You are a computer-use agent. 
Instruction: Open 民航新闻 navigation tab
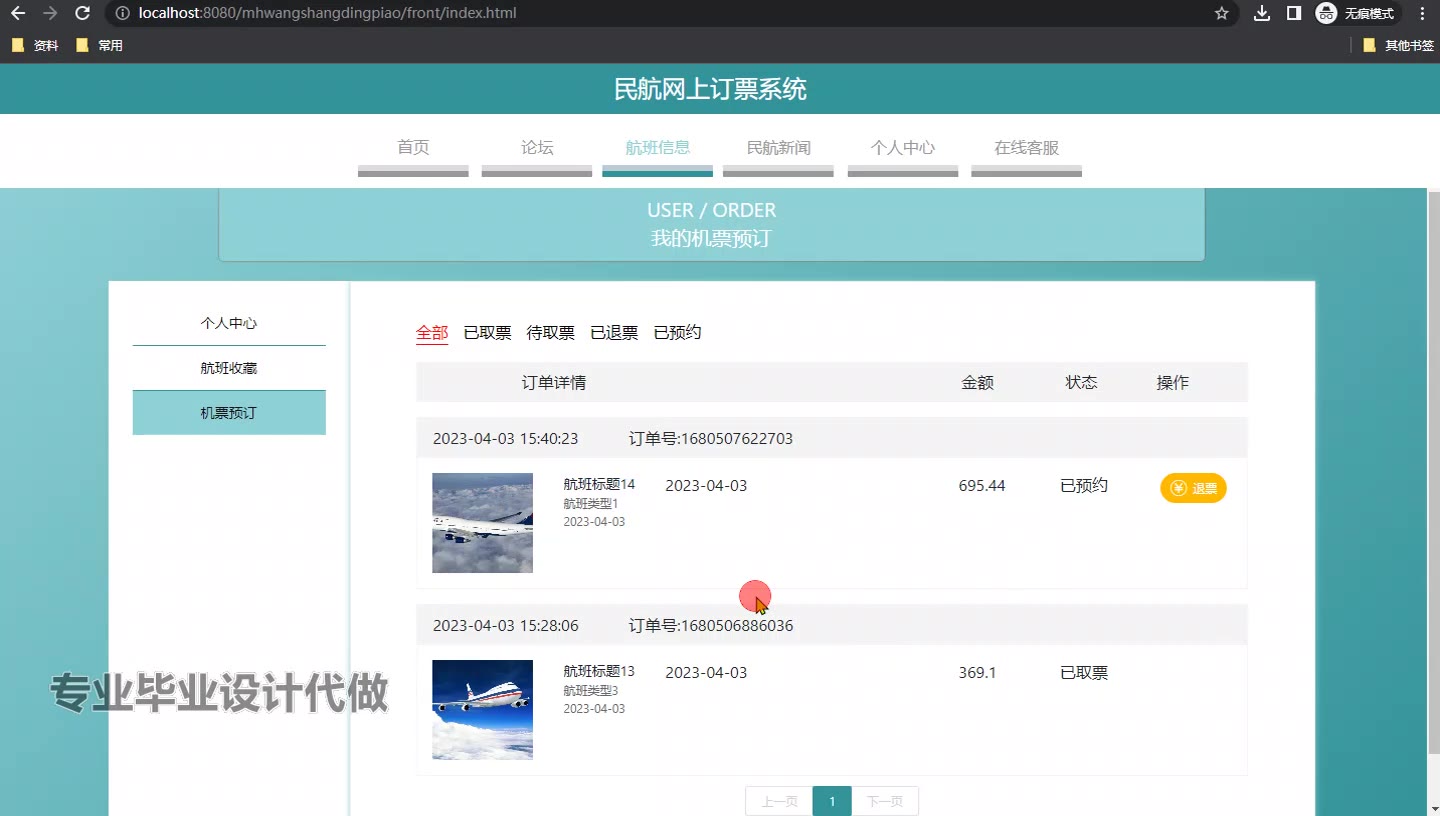click(778, 148)
